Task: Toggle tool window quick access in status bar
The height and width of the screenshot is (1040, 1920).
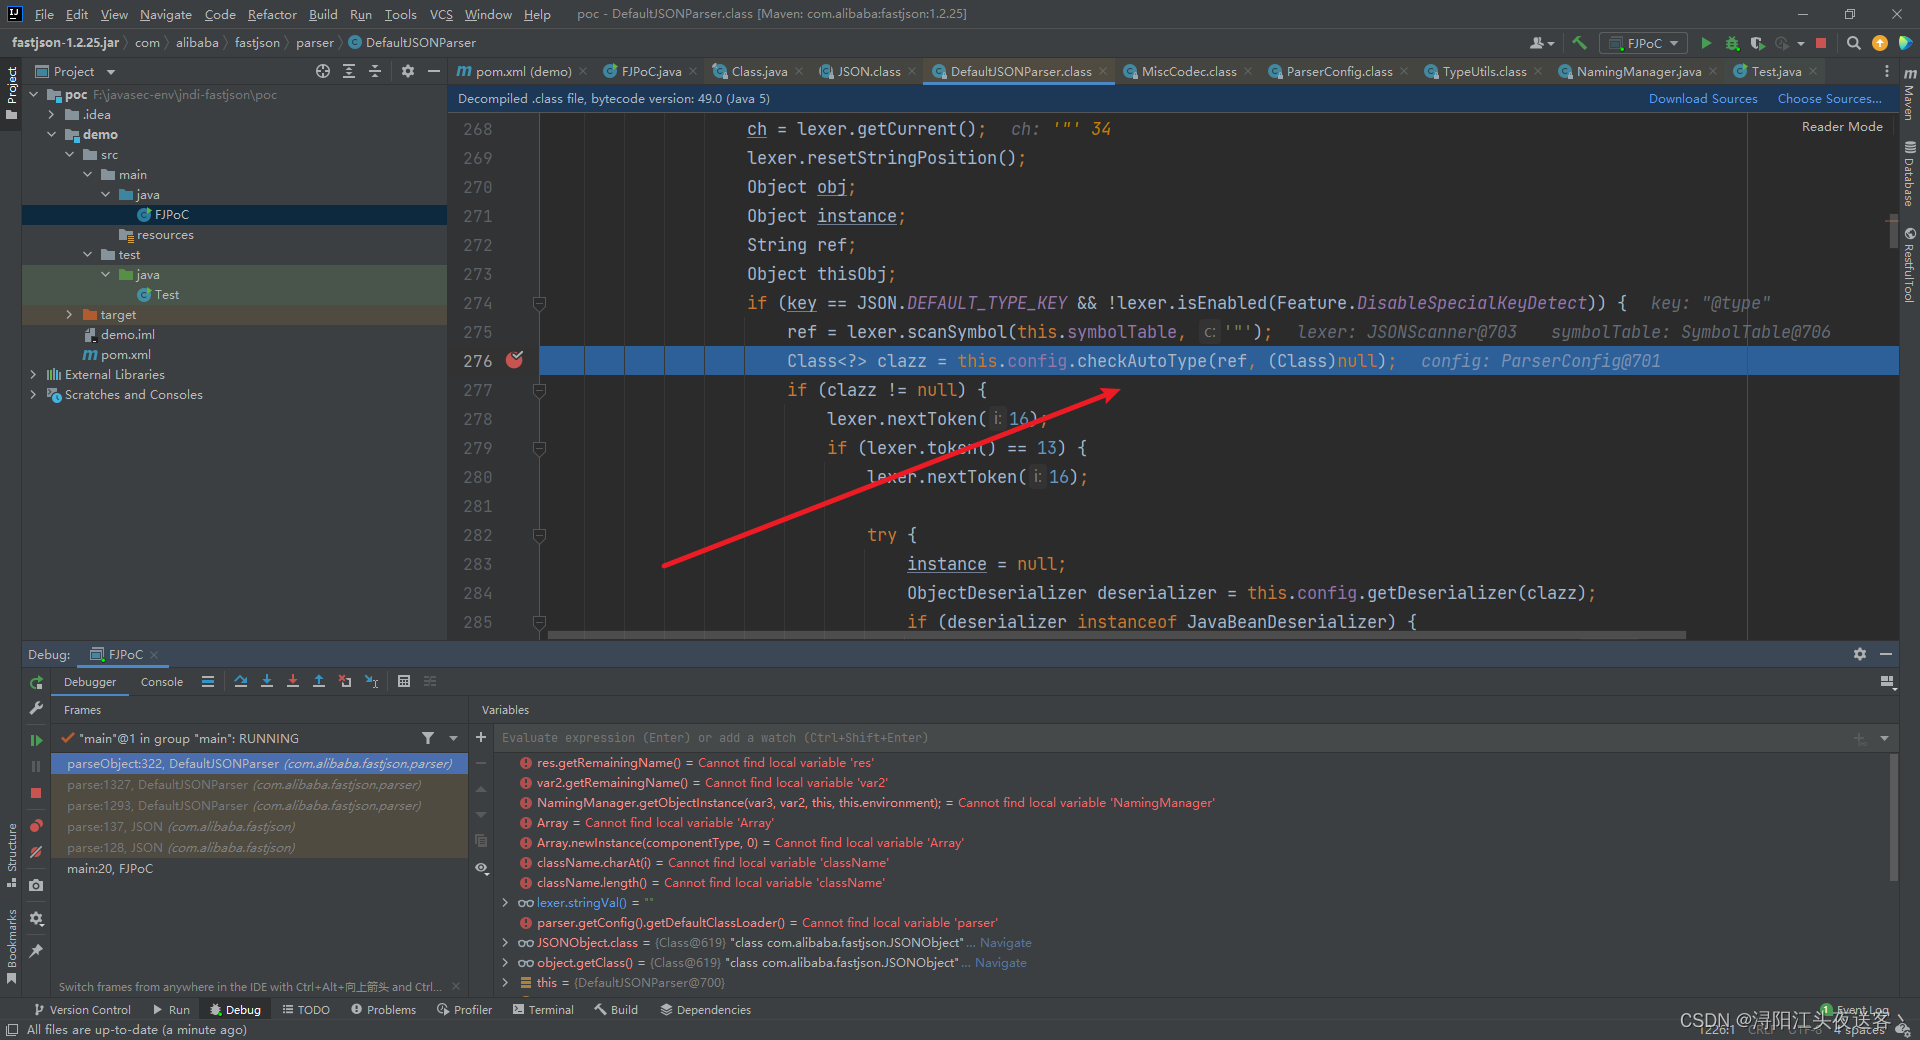Action: (x=12, y=1030)
